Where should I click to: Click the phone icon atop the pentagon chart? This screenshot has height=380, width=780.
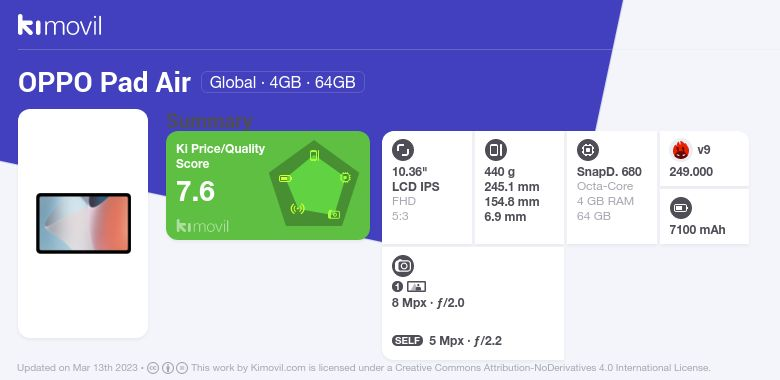[314, 155]
